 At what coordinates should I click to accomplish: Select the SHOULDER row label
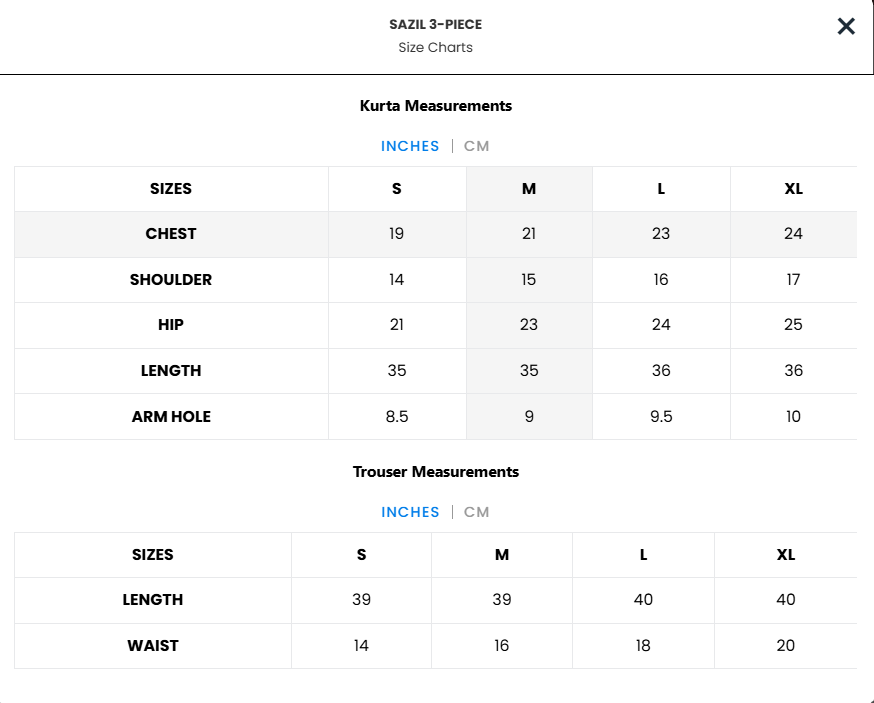point(171,280)
